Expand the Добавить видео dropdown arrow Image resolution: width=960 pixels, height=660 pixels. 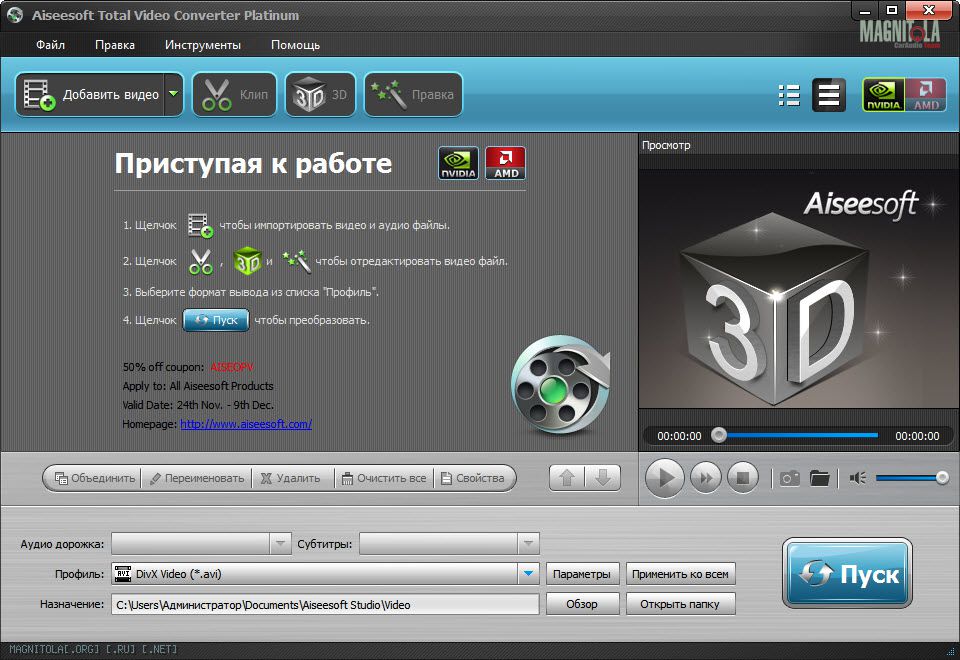tap(174, 95)
